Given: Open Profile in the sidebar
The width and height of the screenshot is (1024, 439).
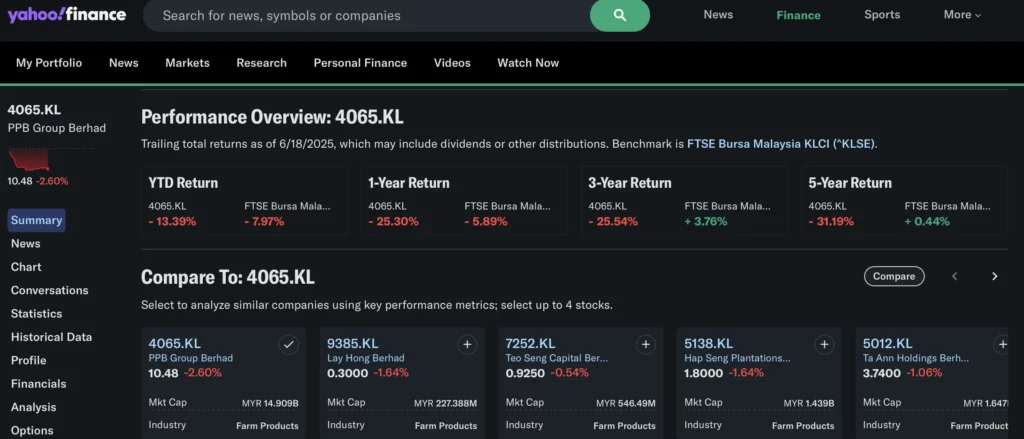Looking at the screenshot, I should coord(29,361).
